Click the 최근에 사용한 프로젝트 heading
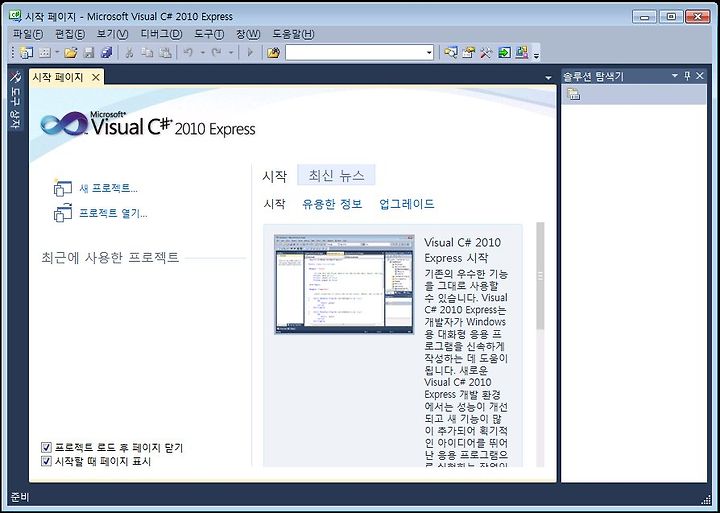720x513 pixels. pyautogui.click(x=110, y=257)
